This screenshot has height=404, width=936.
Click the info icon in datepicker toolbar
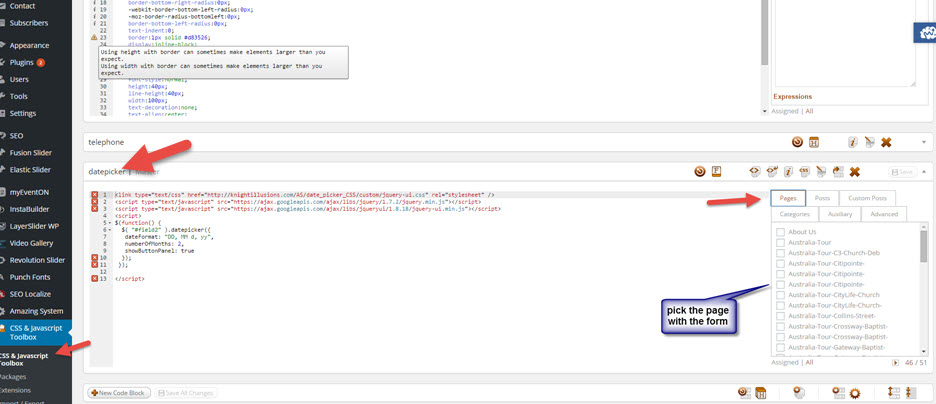(787, 172)
